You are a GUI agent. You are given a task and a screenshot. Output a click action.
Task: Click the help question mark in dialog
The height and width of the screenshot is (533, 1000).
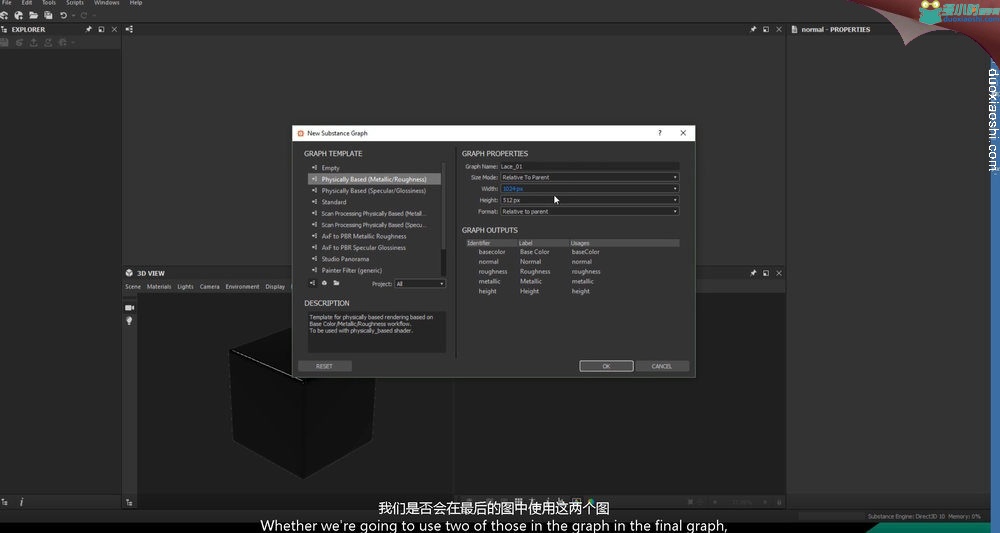(659, 133)
